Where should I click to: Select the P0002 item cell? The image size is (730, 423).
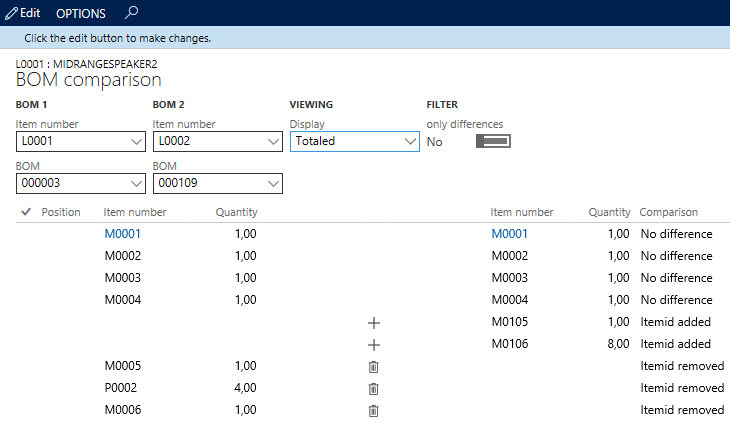click(121, 388)
